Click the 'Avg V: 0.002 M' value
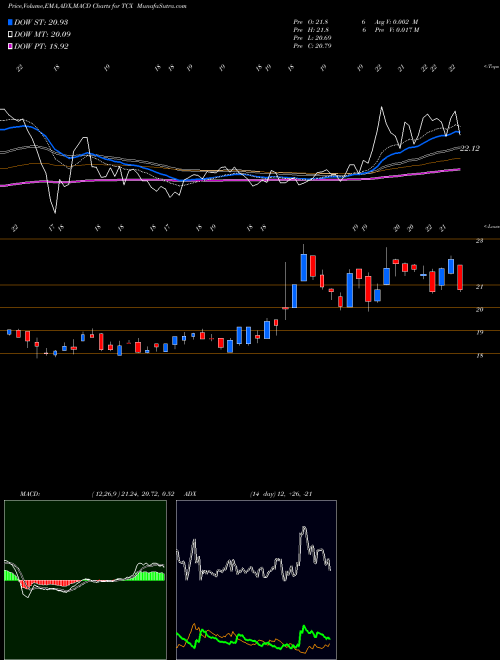This screenshot has width=500, height=660. click(x=396, y=22)
